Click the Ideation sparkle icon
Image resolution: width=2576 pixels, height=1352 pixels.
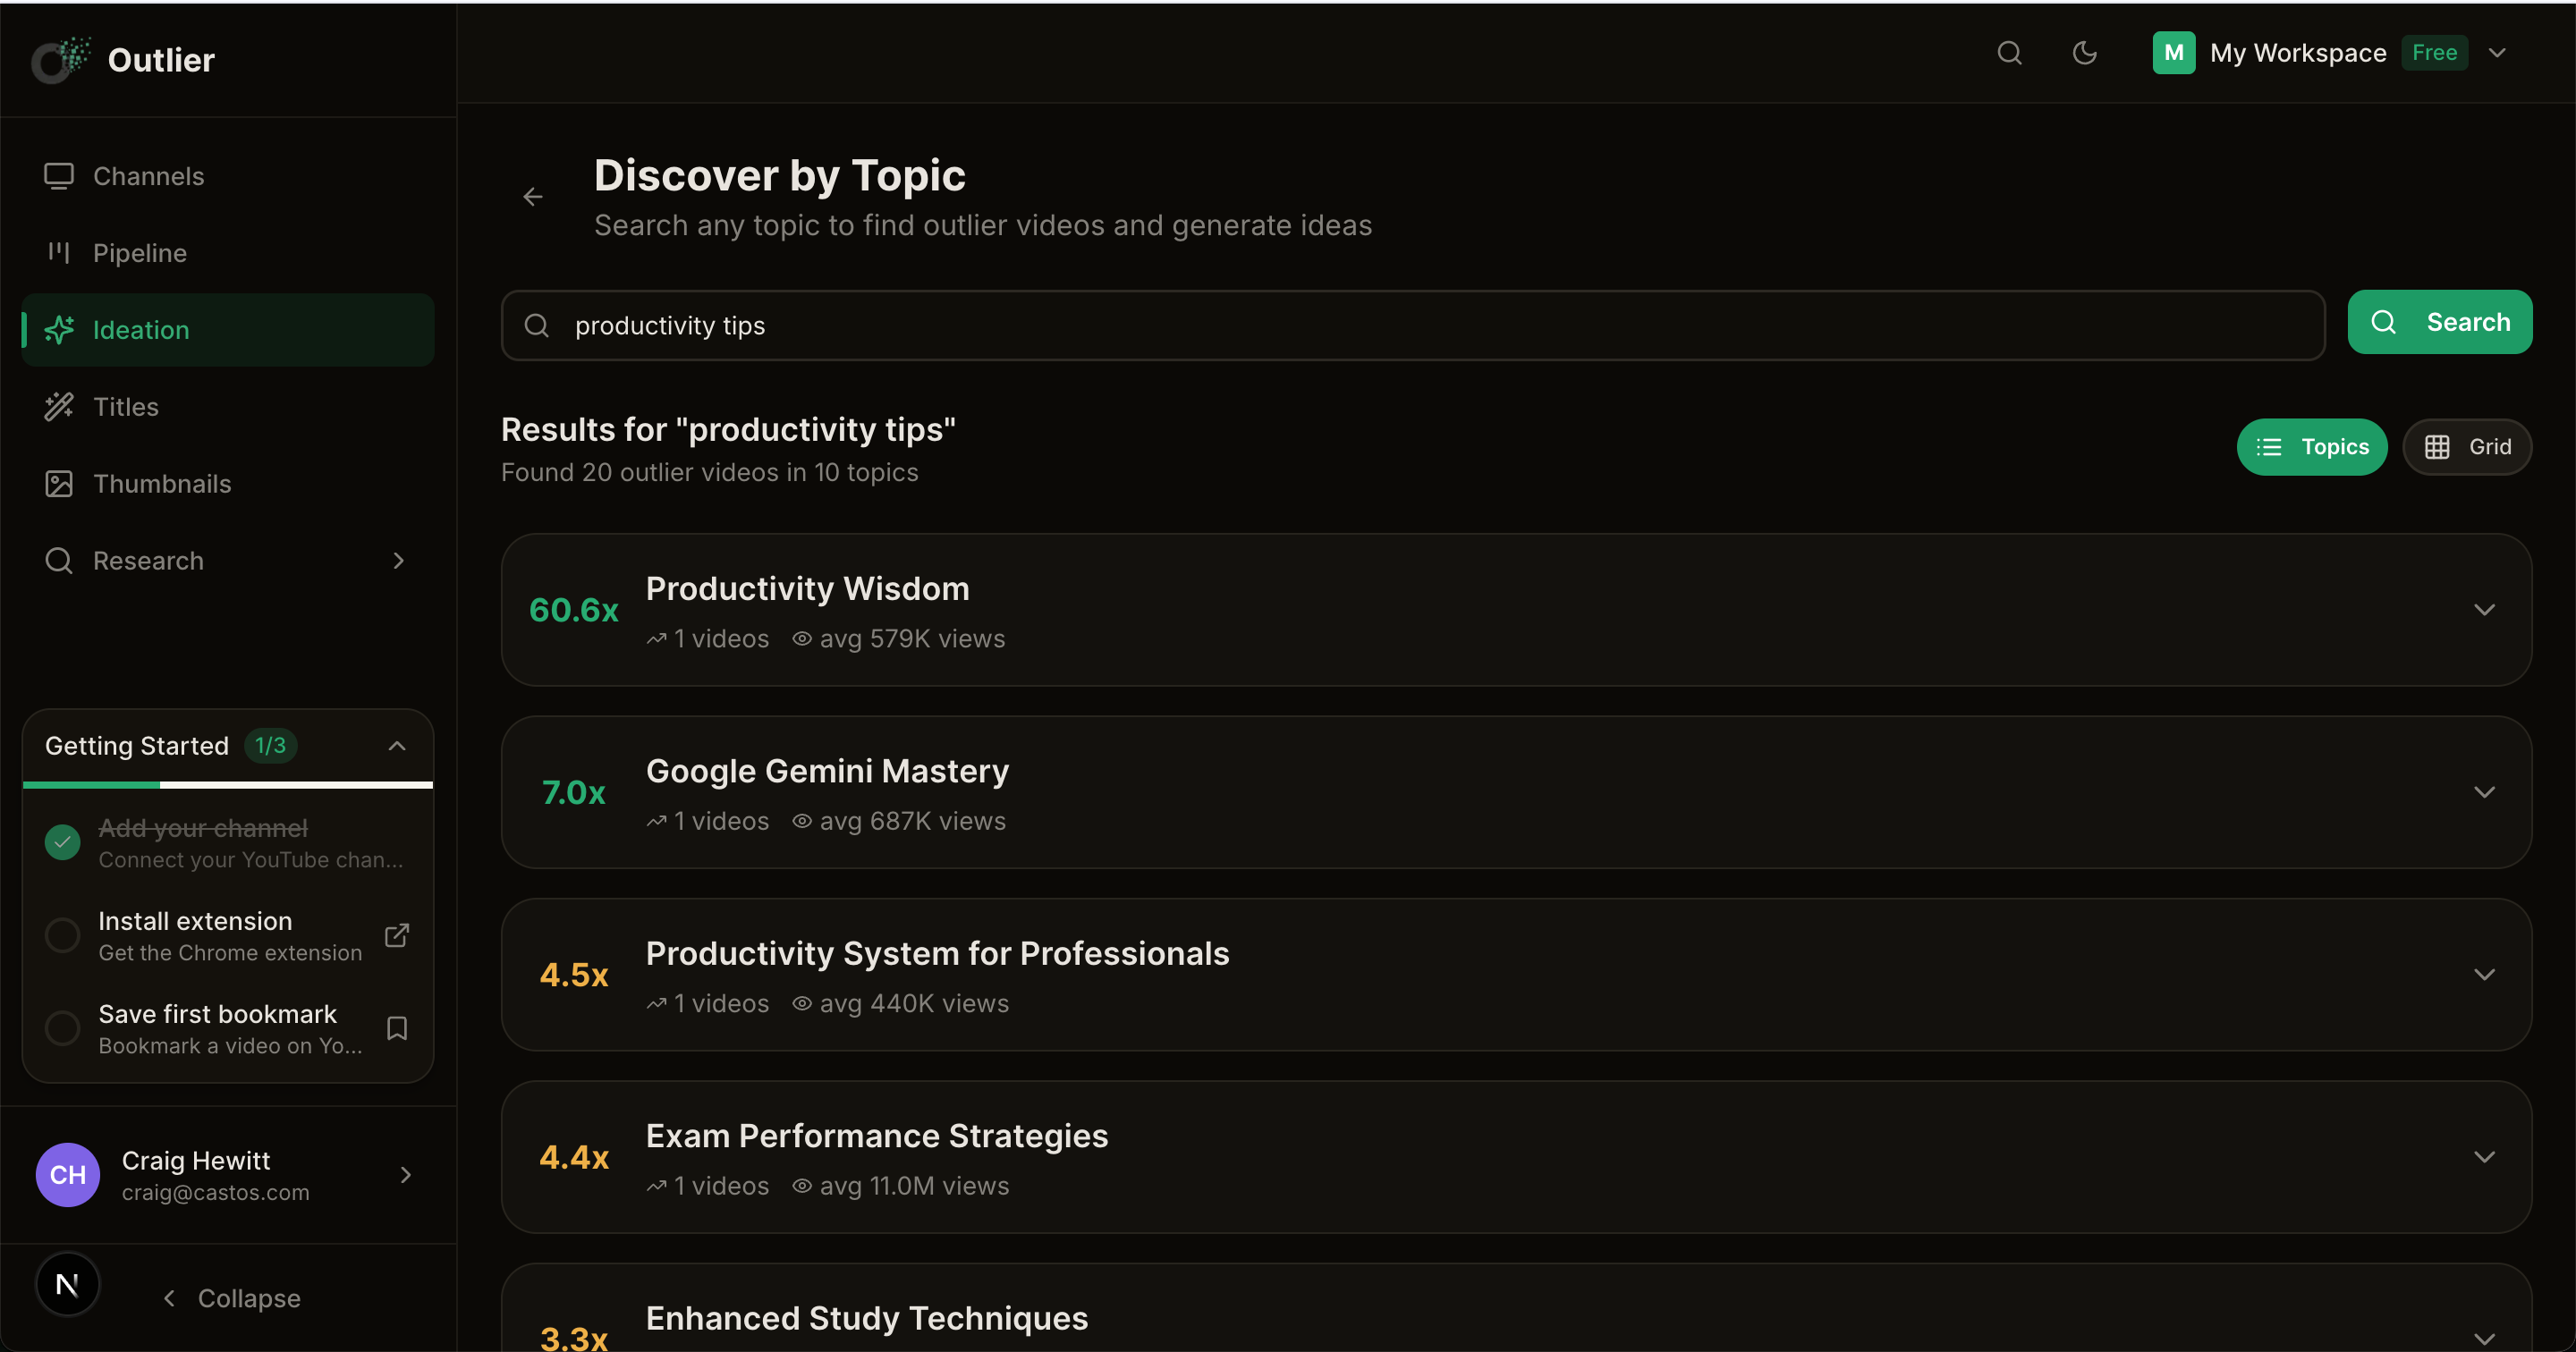coord(59,330)
